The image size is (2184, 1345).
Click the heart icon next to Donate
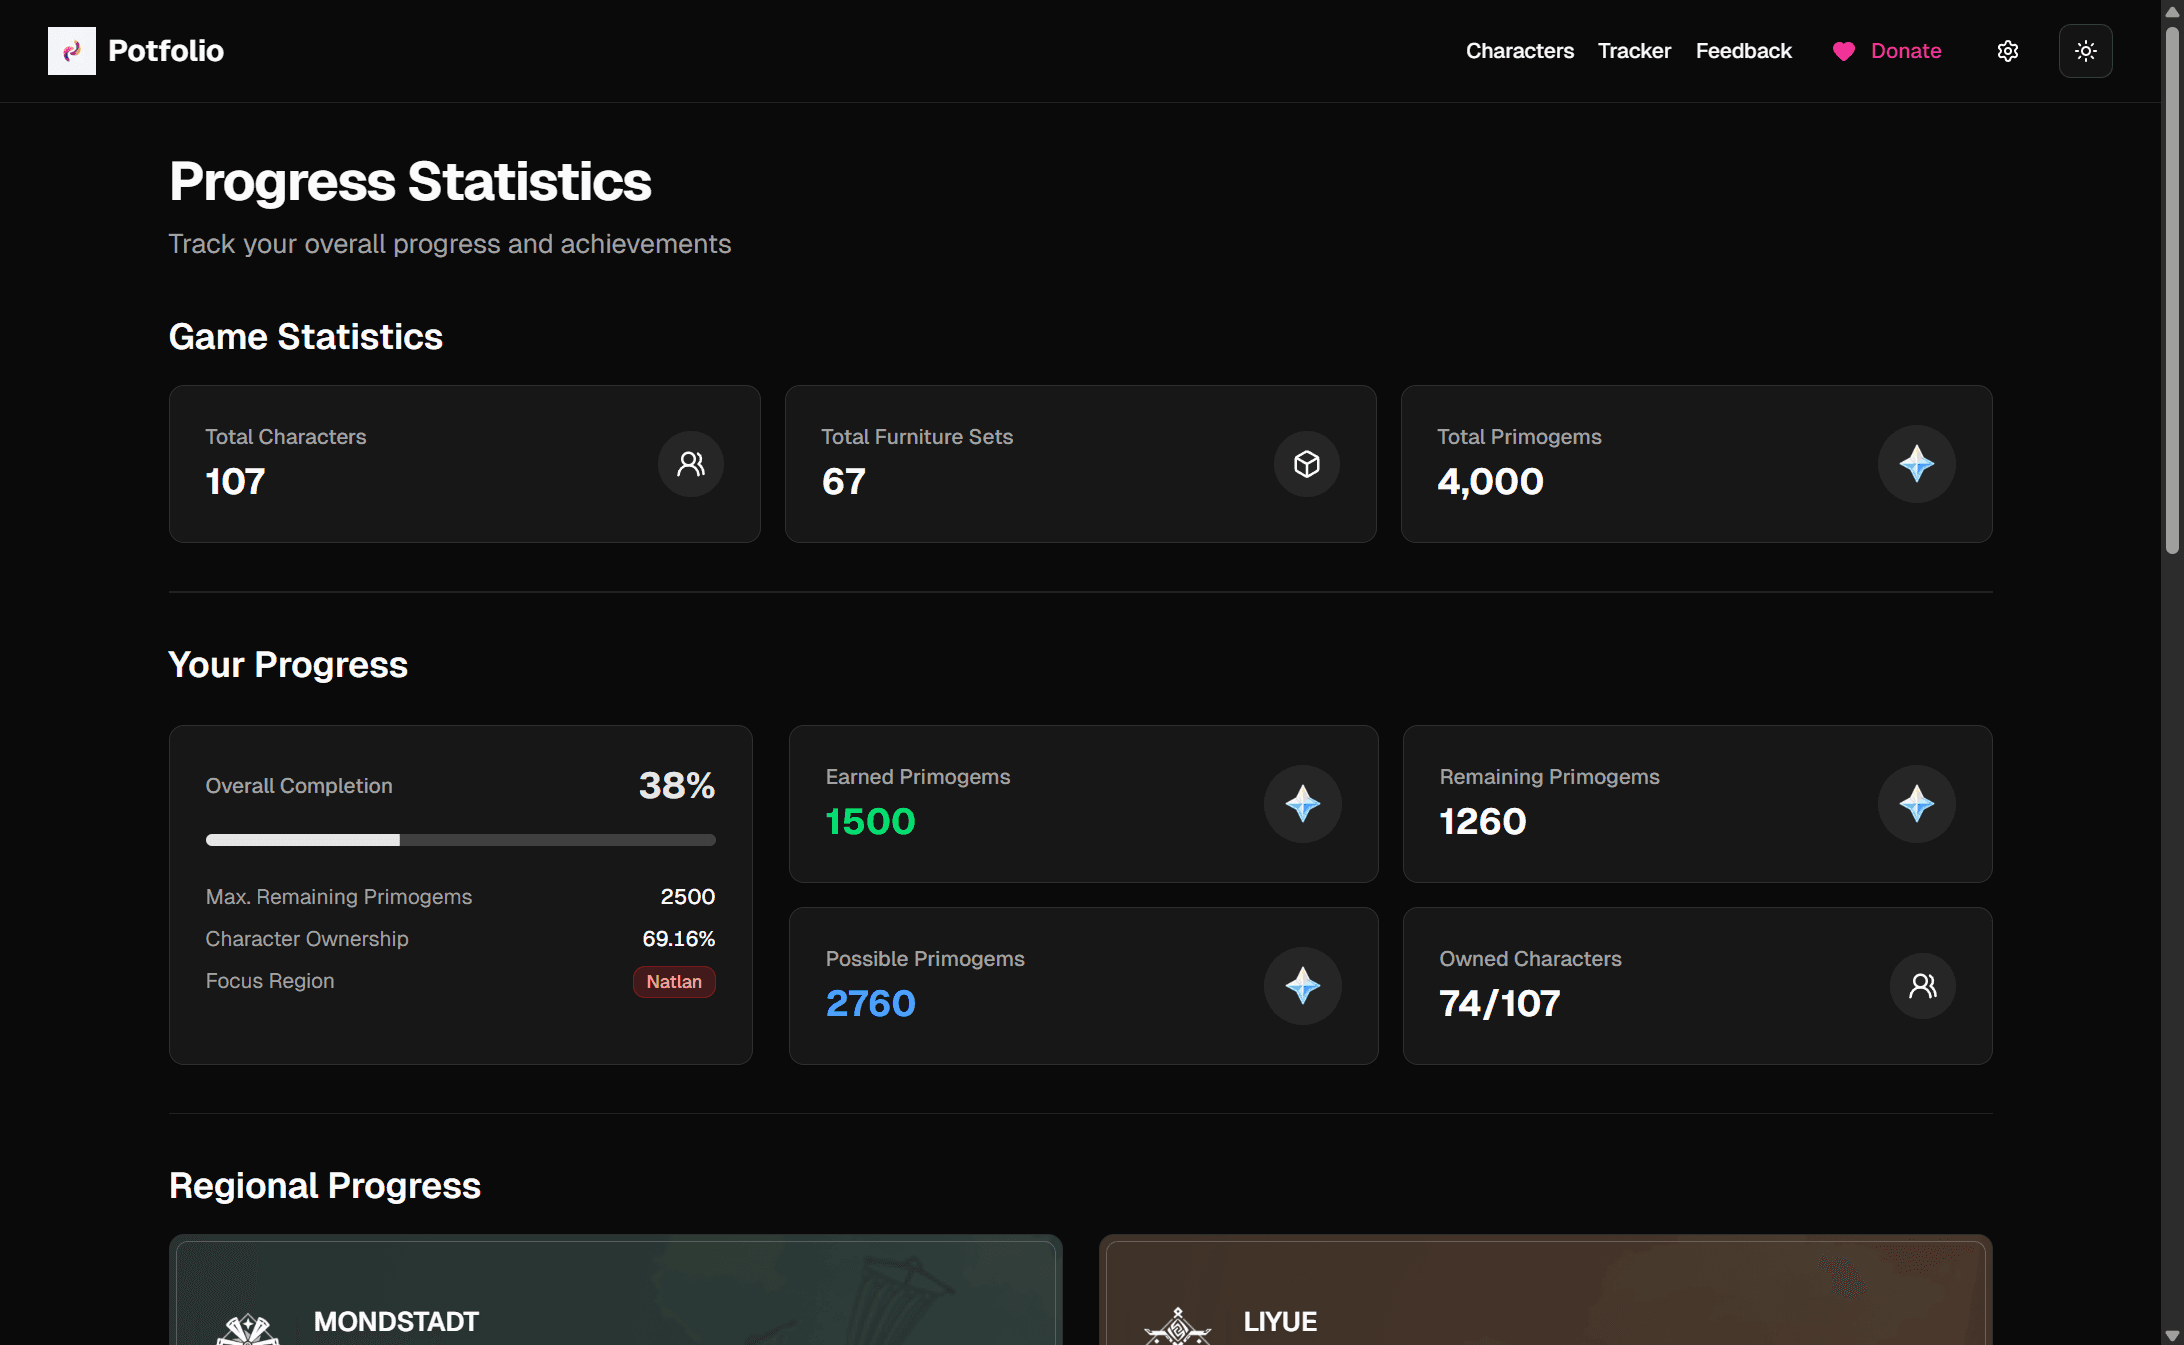1843,51
